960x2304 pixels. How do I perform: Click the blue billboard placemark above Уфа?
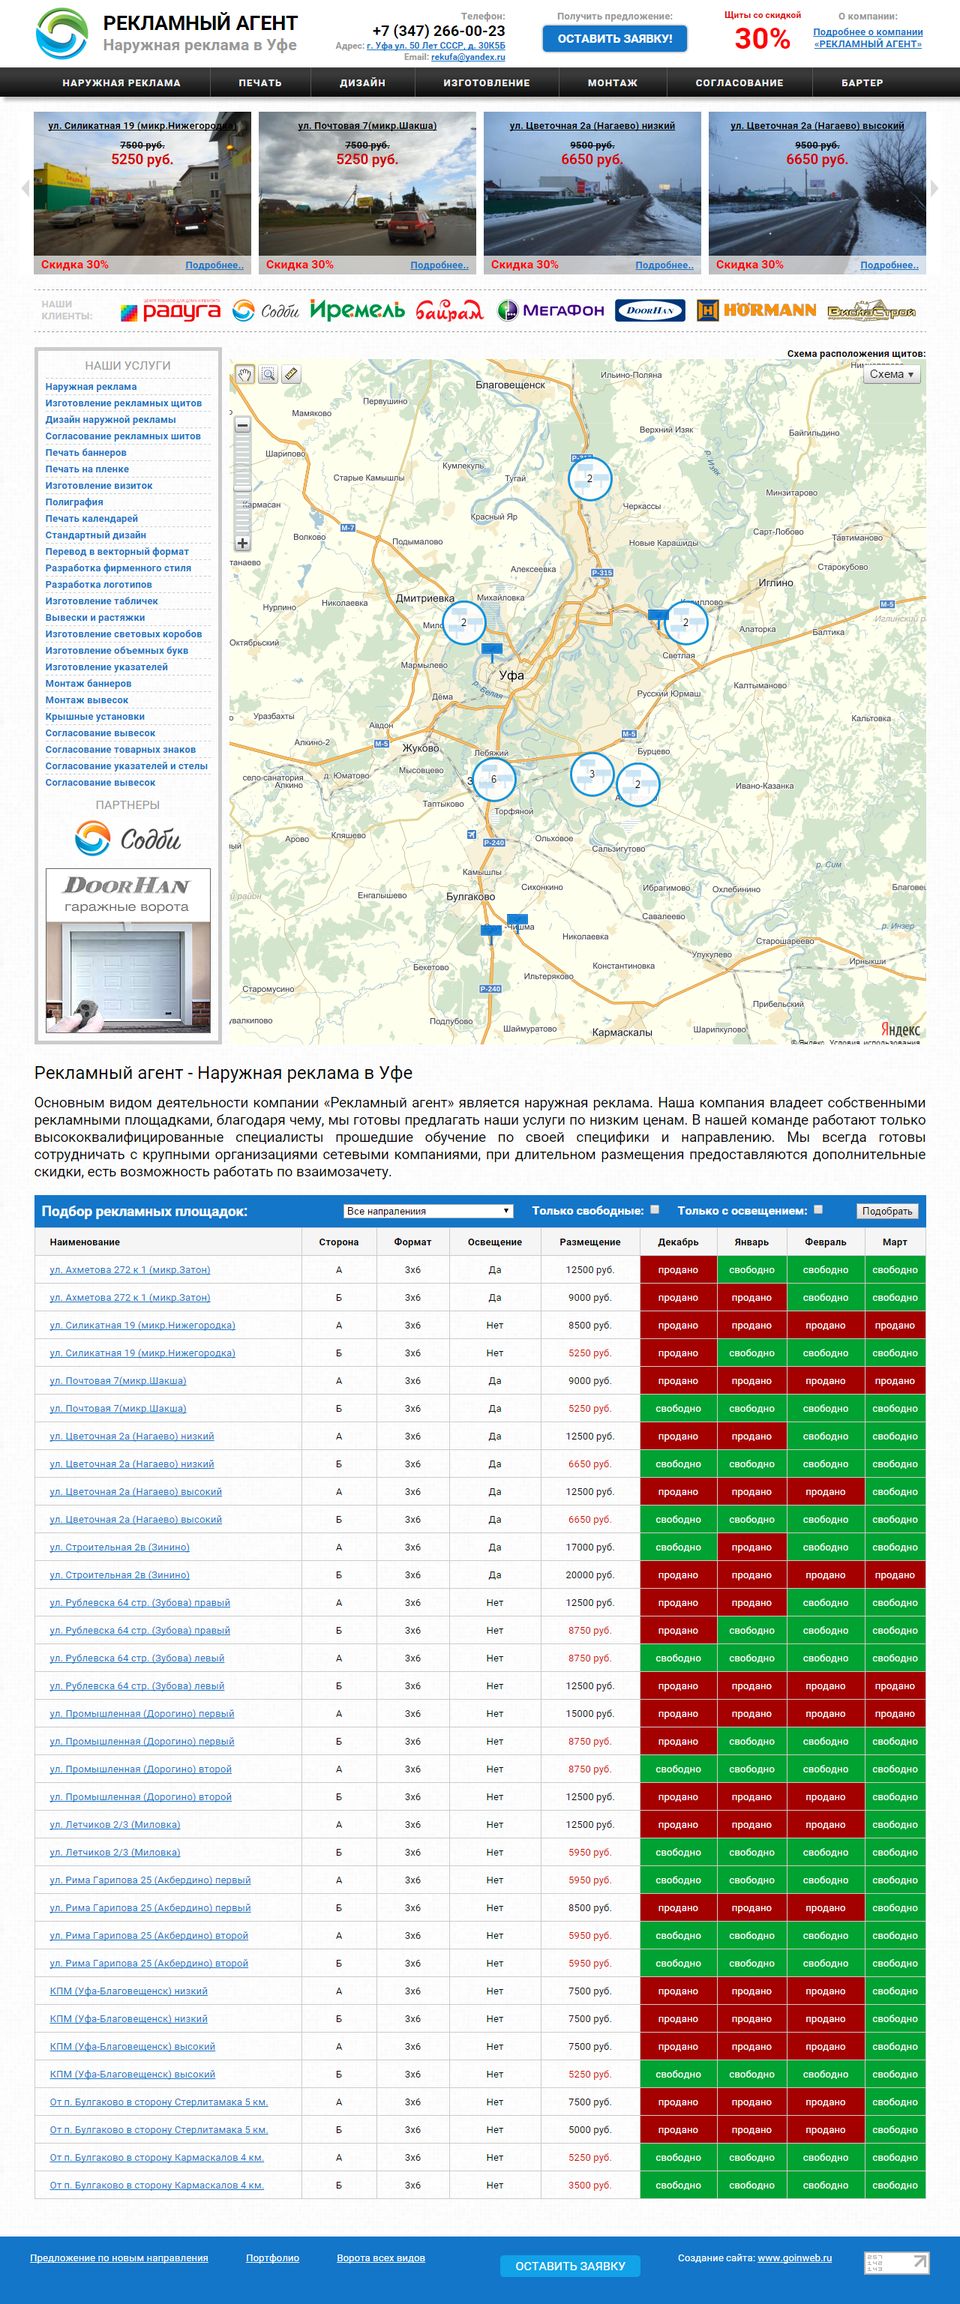pos(491,650)
